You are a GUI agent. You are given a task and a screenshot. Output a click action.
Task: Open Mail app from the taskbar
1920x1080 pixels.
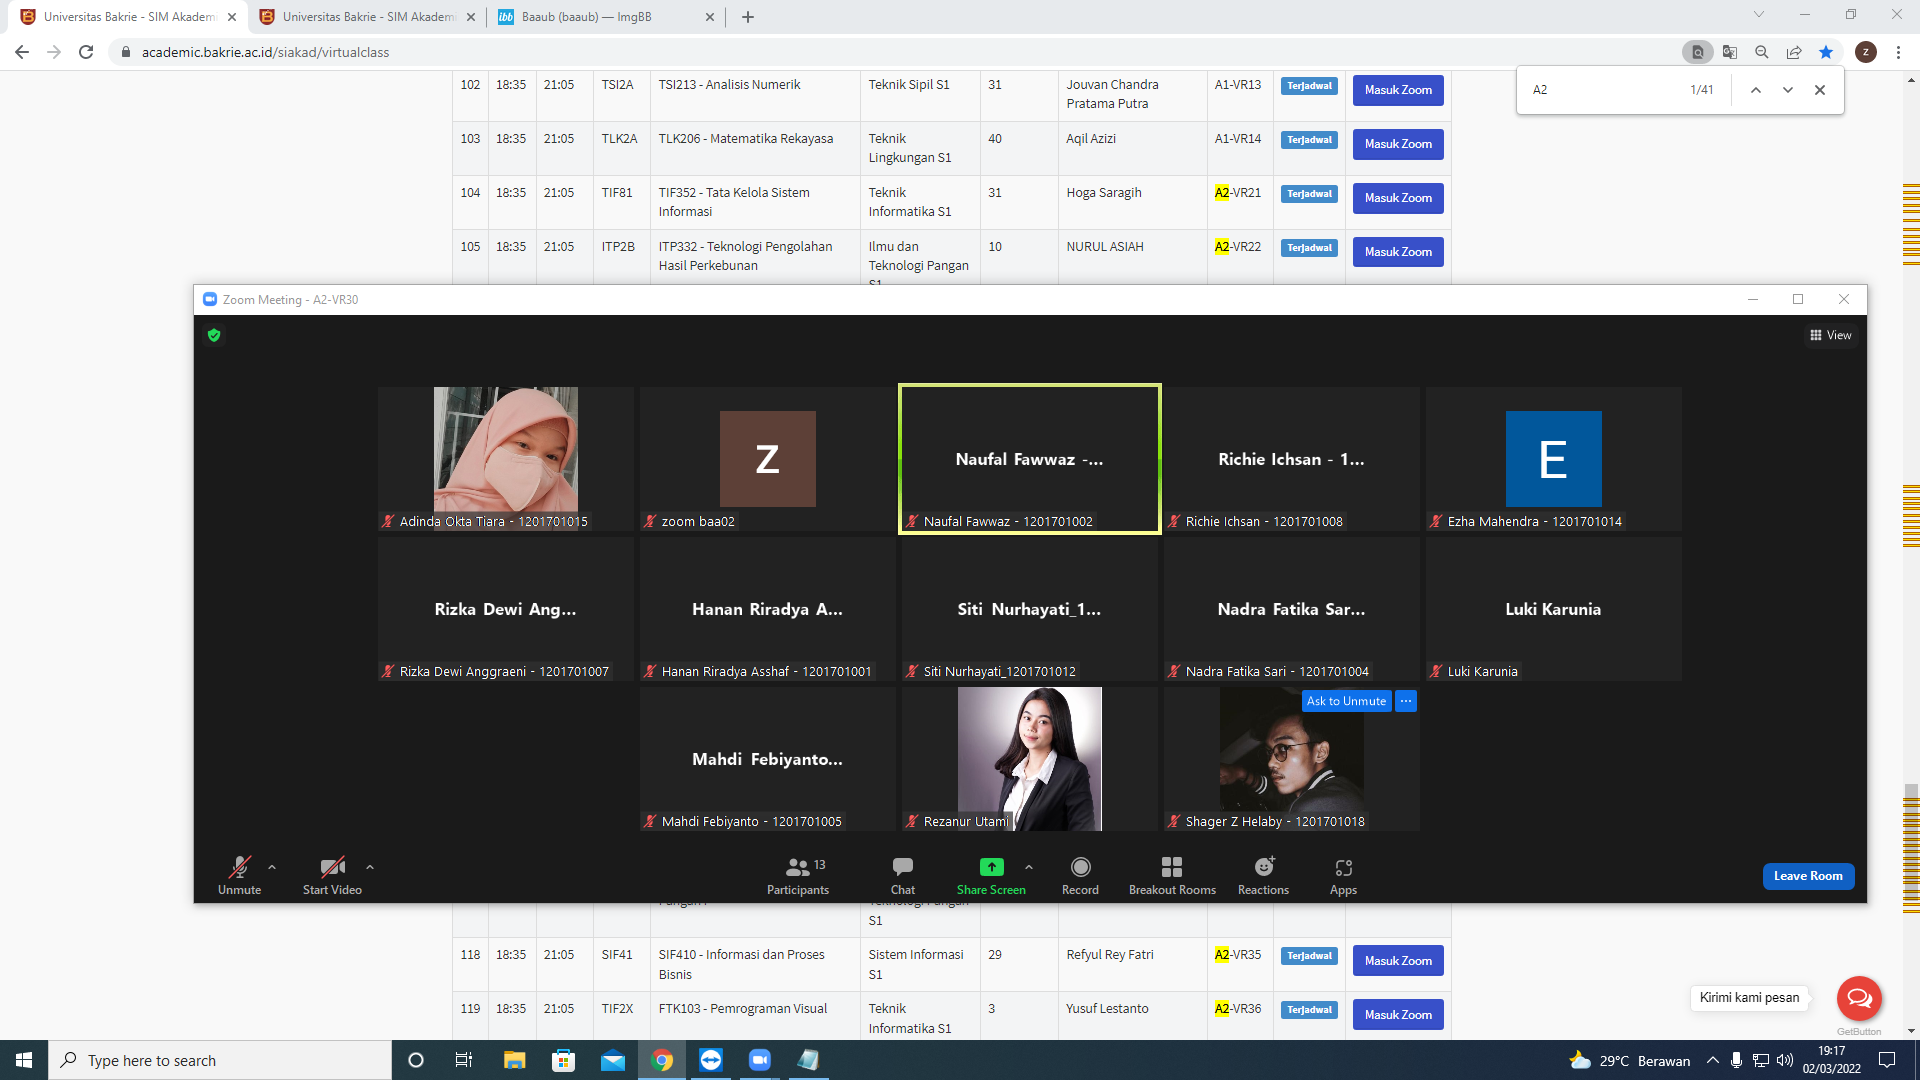click(x=613, y=1060)
